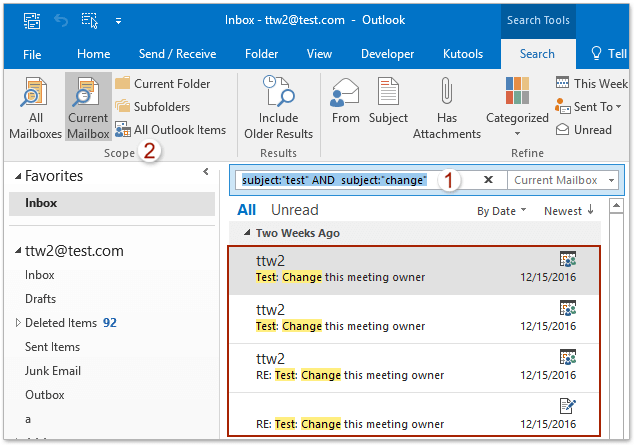Choose Subfolders search scope
This screenshot has width=637, height=447.
pyautogui.click(x=152, y=106)
